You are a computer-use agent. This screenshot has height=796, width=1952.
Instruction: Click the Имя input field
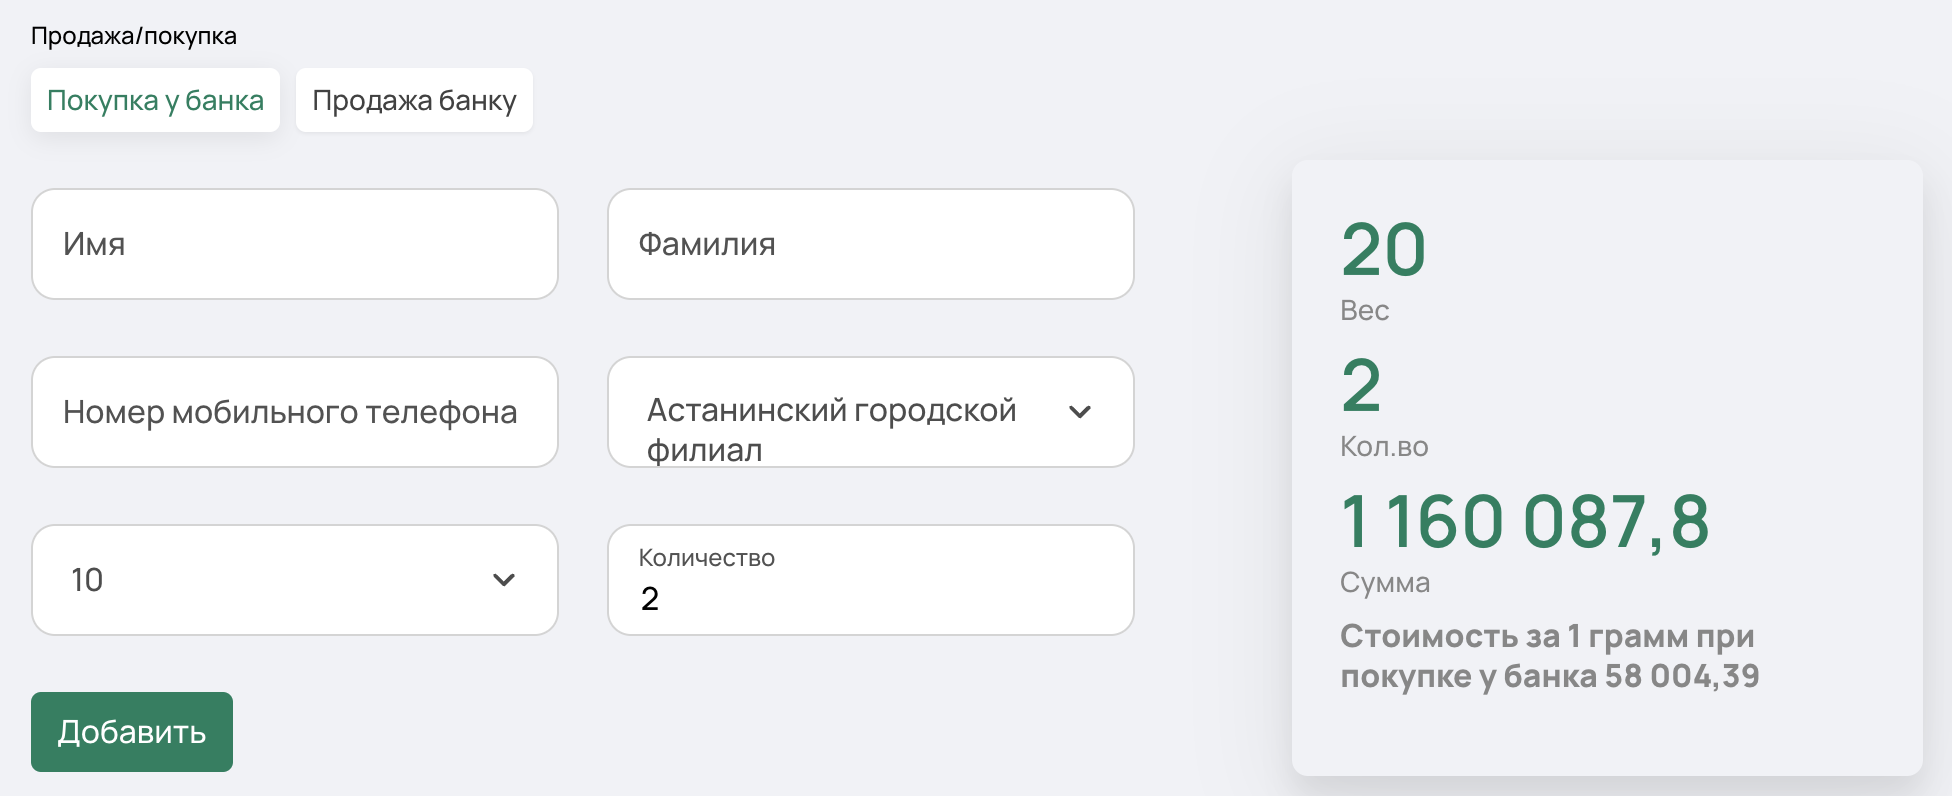coord(295,244)
